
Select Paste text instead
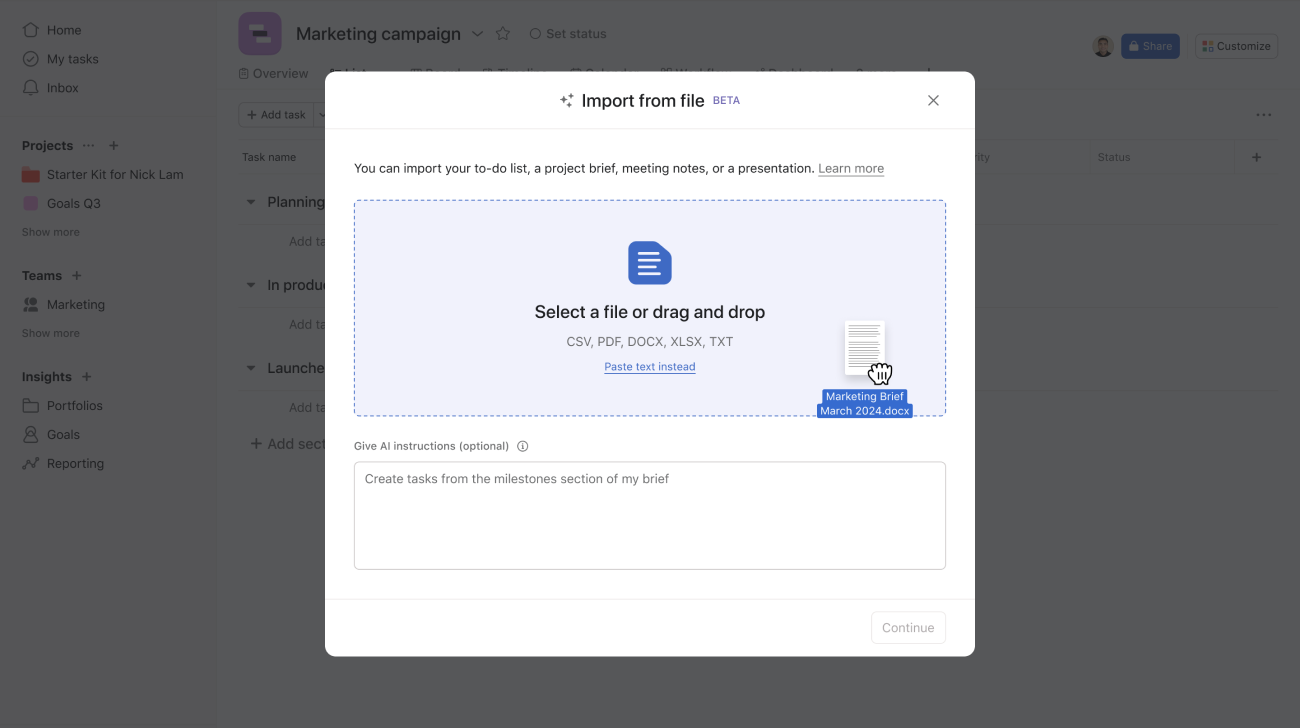[x=650, y=366]
